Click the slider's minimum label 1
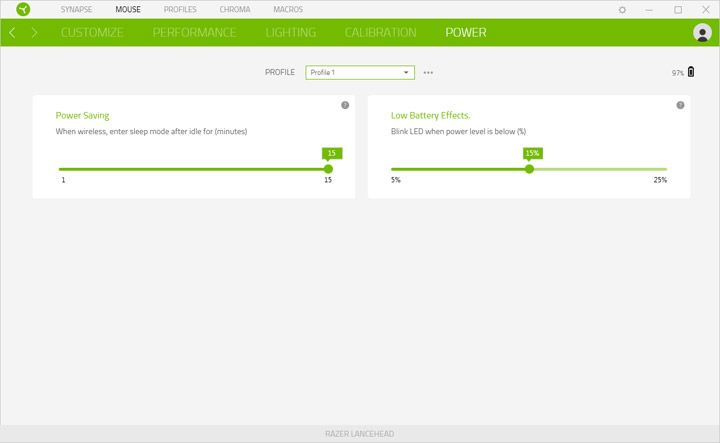 click(x=63, y=180)
